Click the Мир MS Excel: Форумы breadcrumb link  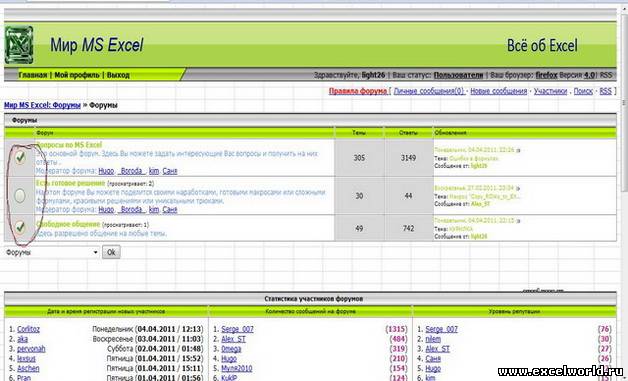42,105
